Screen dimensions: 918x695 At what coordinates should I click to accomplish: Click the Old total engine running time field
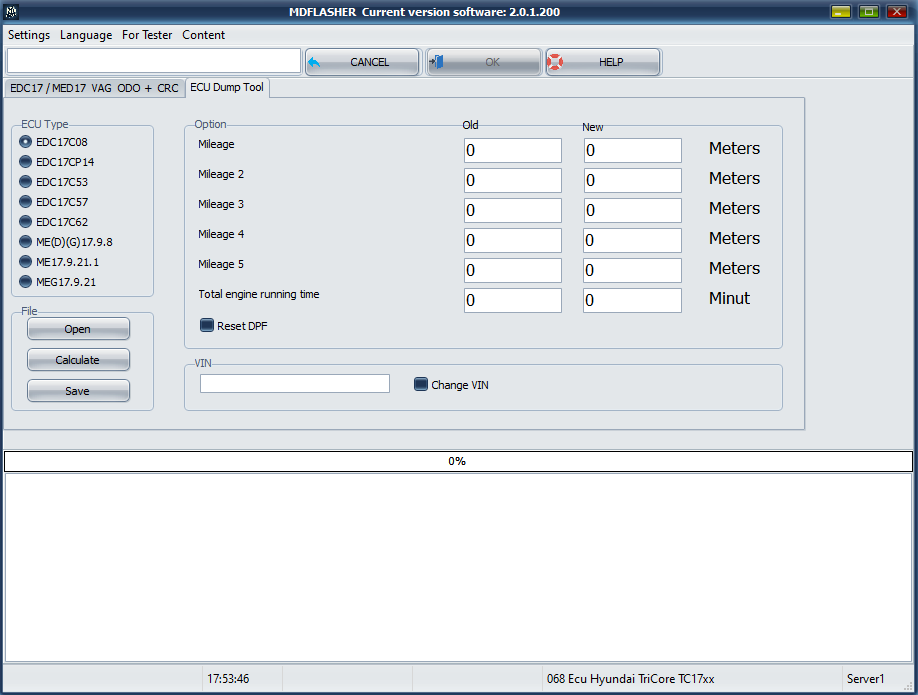pyautogui.click(x=512, y=301)
